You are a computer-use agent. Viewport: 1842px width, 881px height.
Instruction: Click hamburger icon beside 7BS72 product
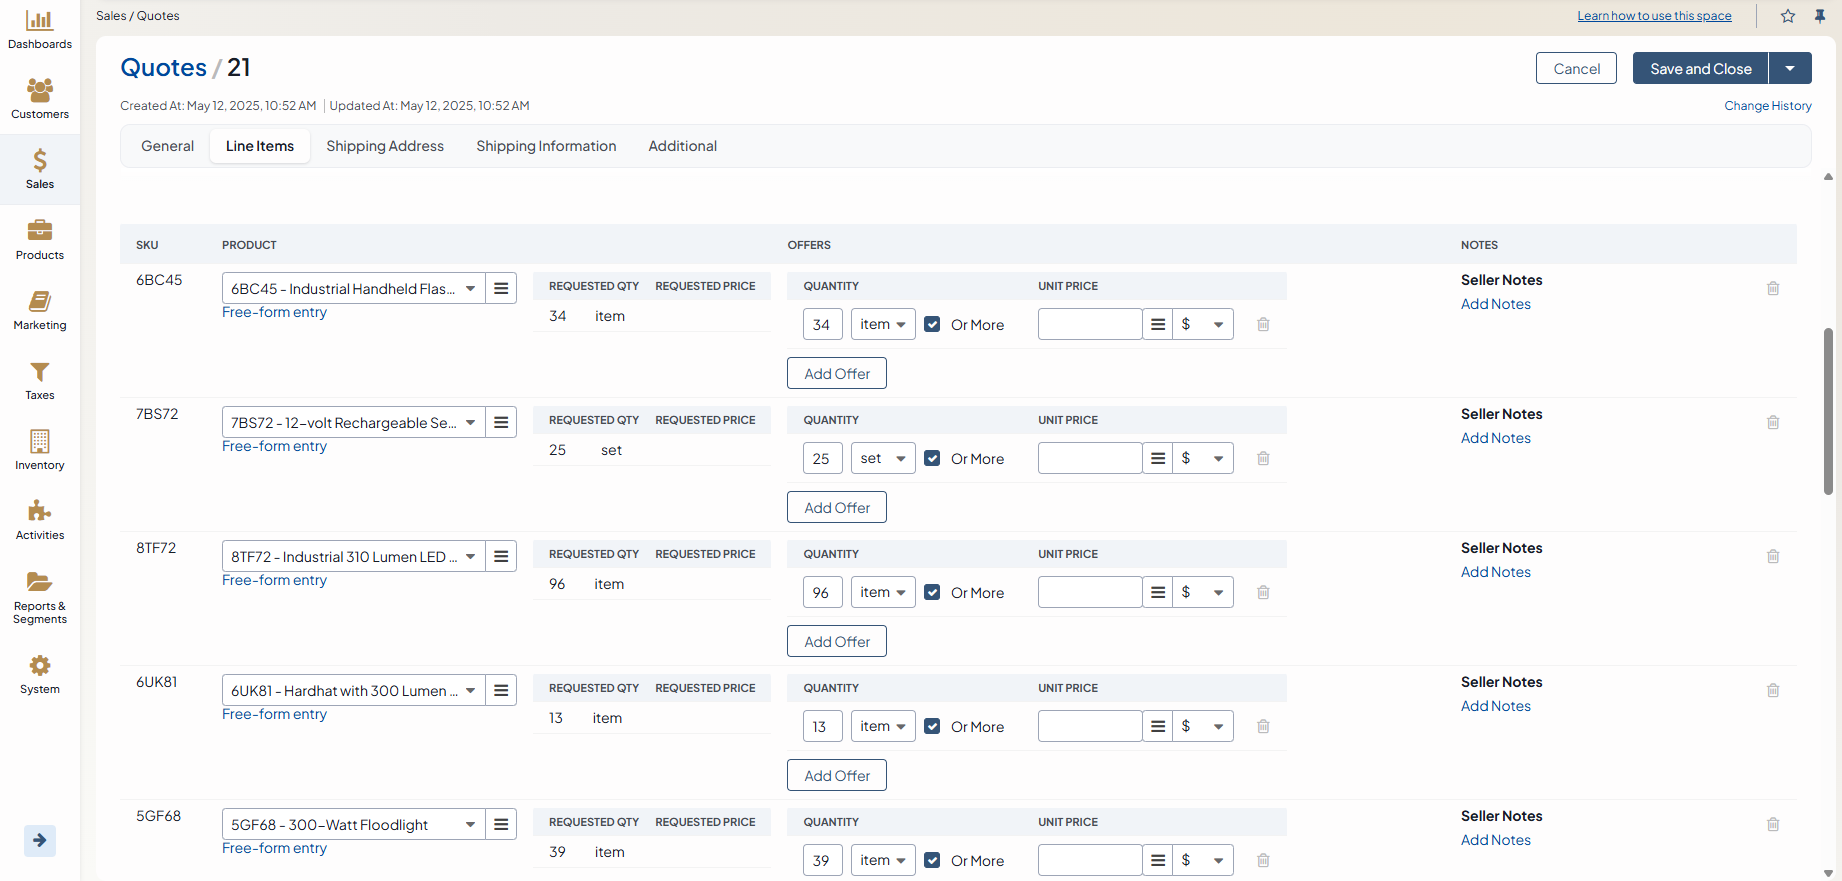coord(501,423)
